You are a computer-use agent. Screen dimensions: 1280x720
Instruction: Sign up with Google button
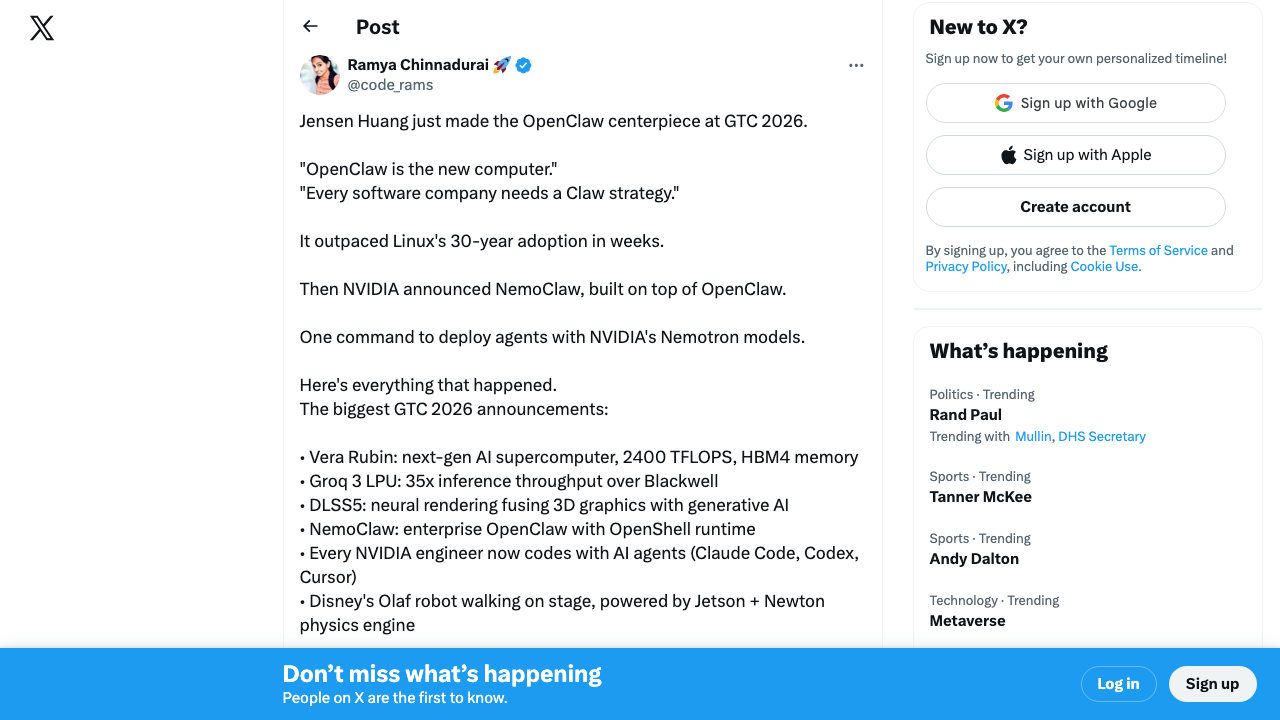tap(1075, 103)
